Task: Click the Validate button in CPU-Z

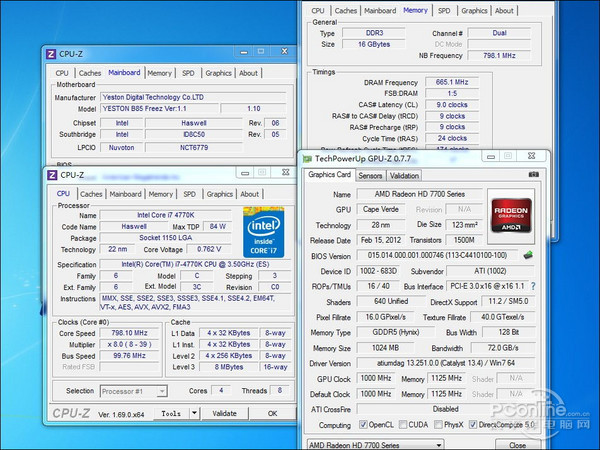Action: pos(225,412)
